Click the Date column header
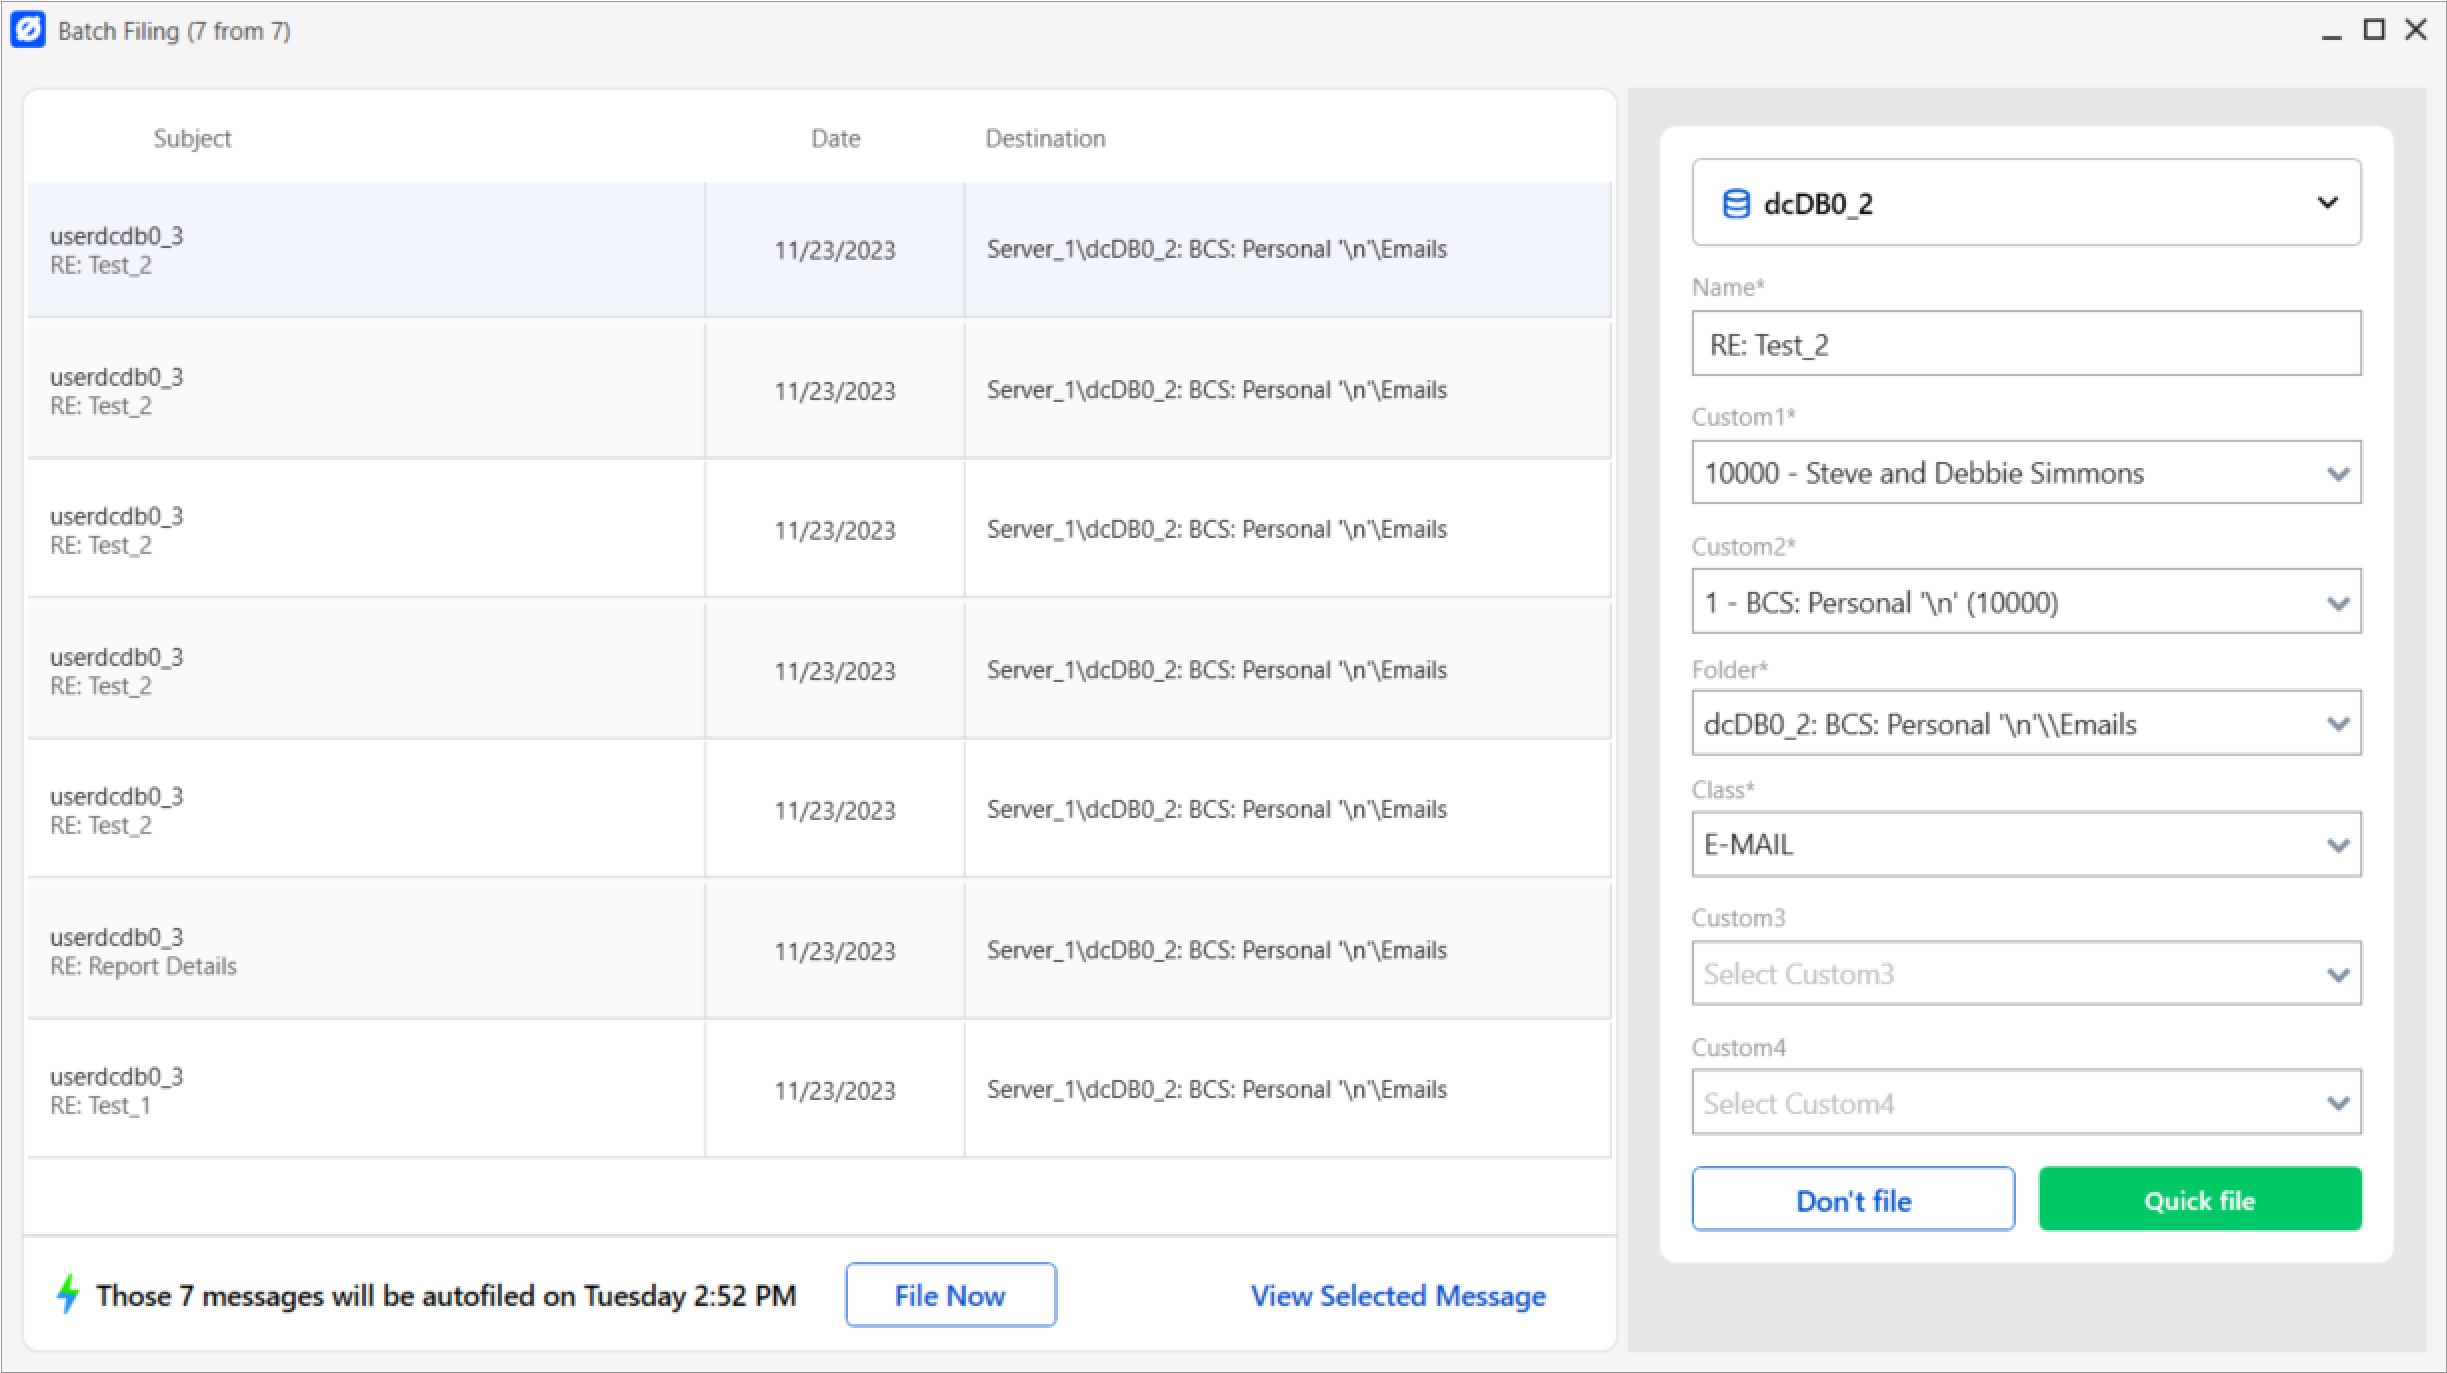Viewport: 2447px width, 1373px height. coord(836,138)
